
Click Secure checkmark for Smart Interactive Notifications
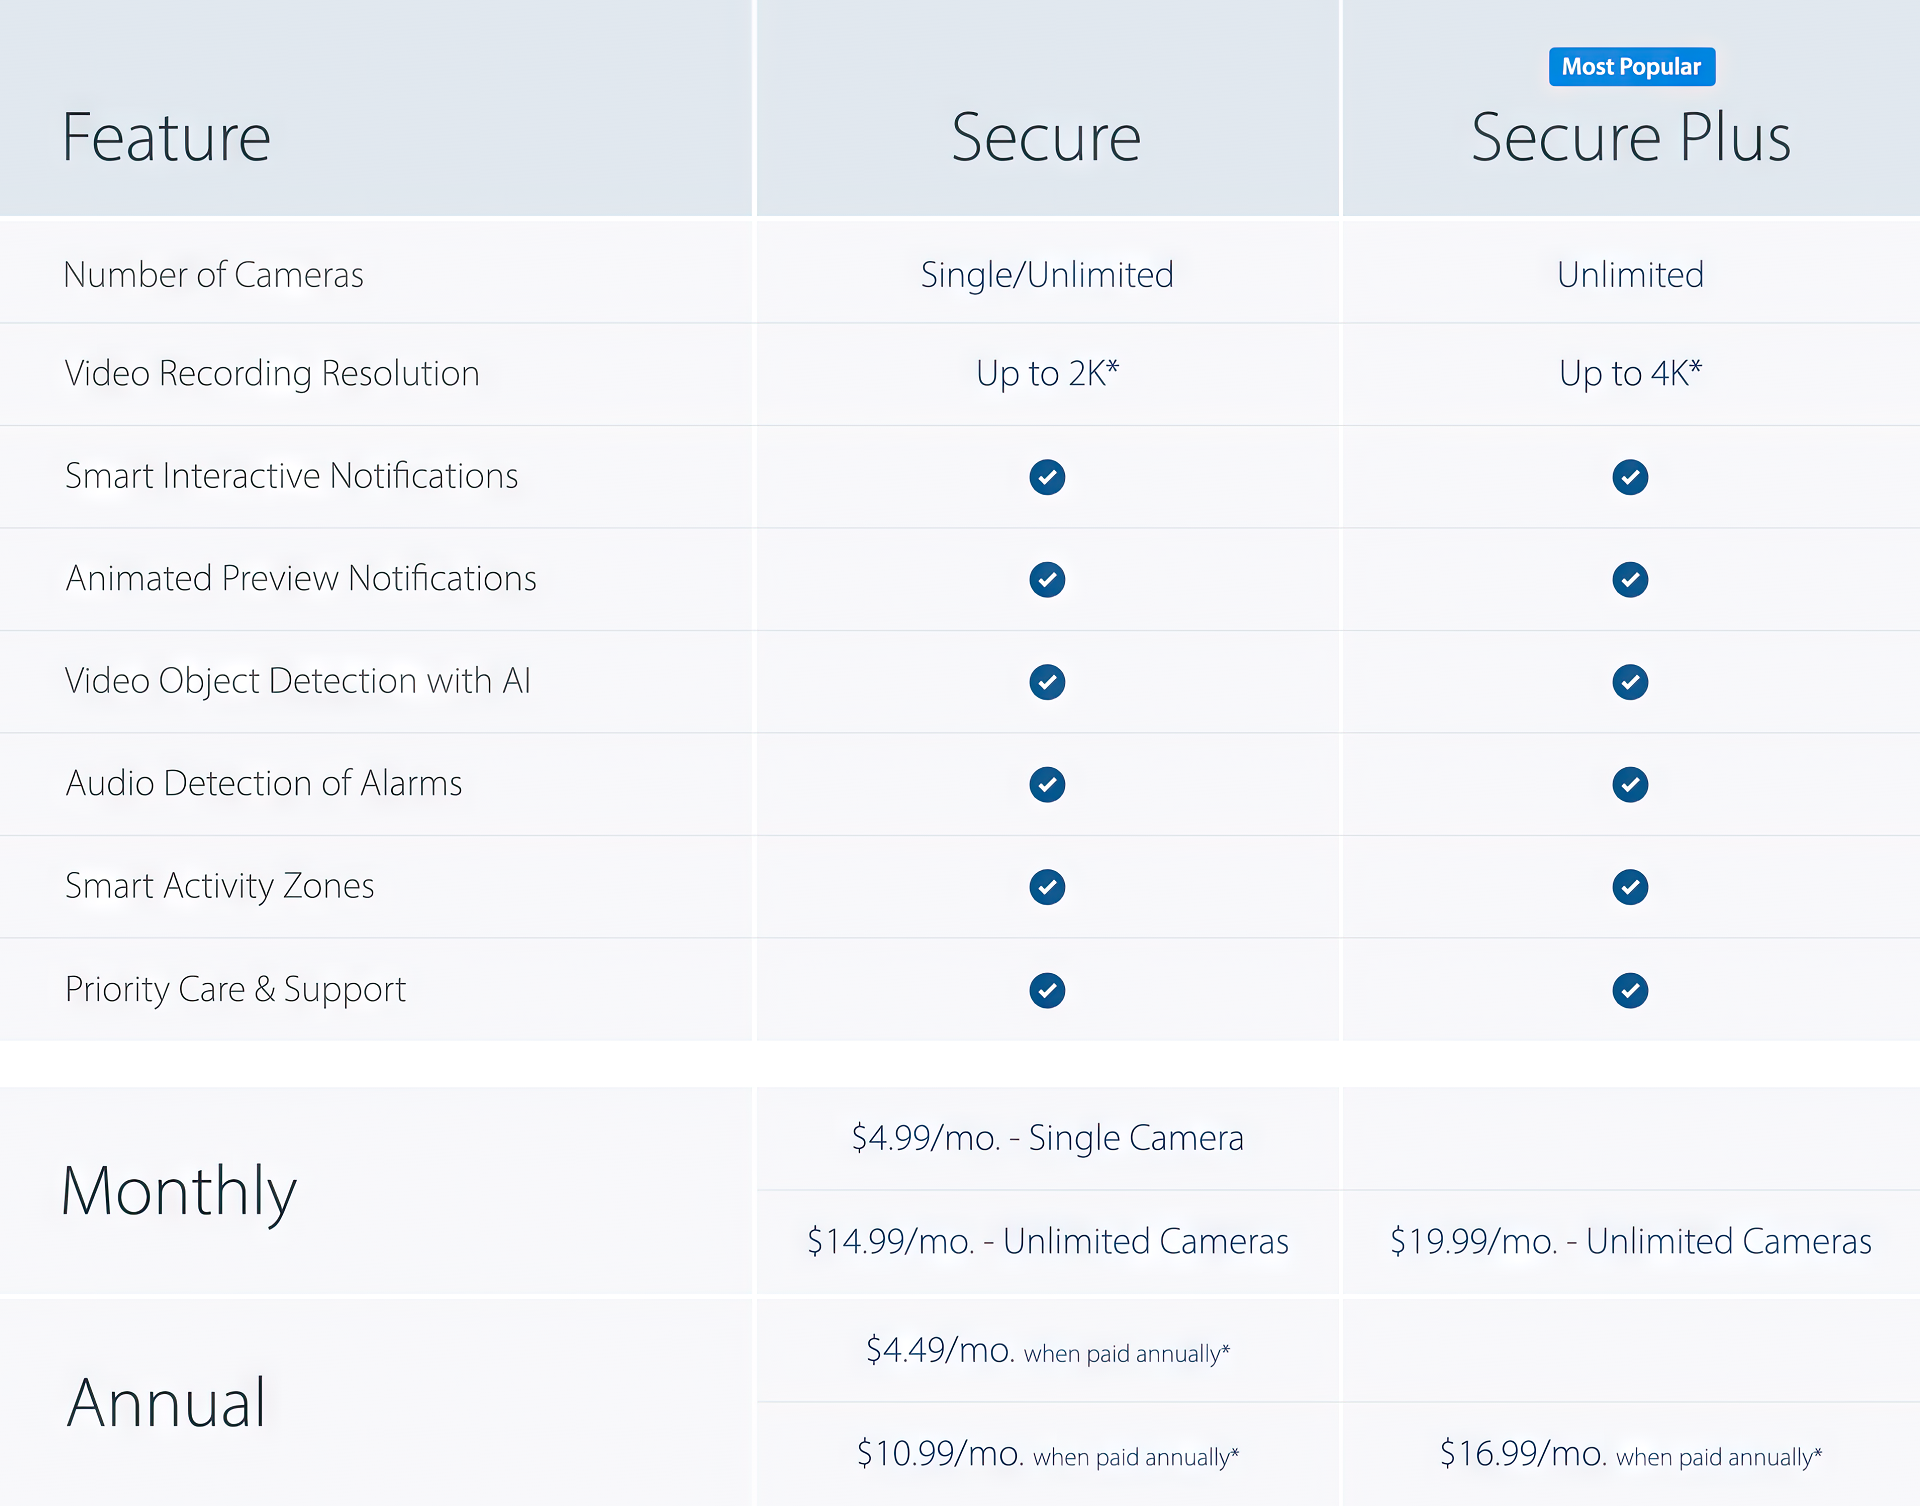pyautogui.click(x=1047, y=477)
